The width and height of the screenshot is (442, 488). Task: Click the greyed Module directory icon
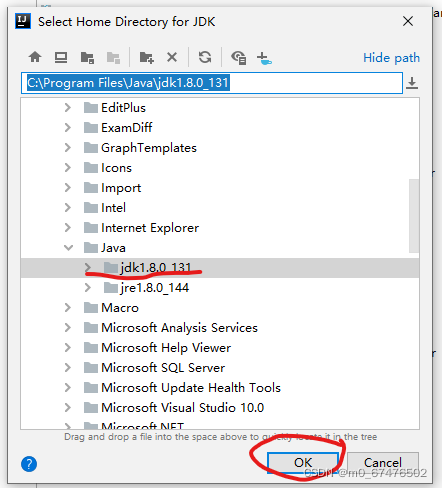point(113,57)
